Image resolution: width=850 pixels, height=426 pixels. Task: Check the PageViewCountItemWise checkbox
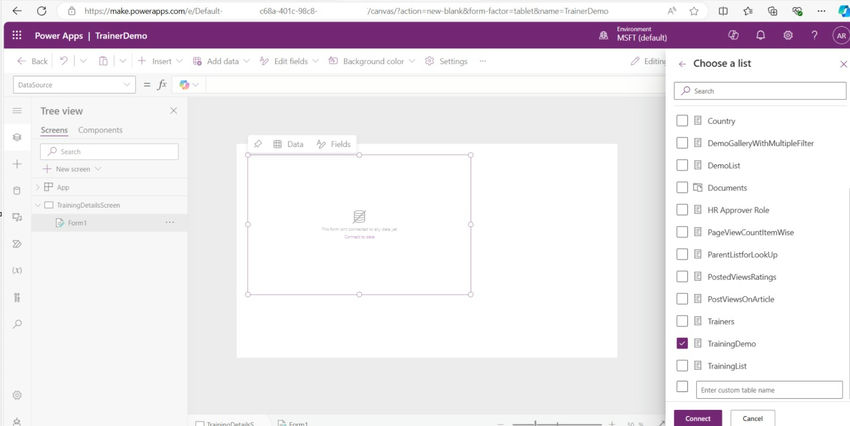682,232
